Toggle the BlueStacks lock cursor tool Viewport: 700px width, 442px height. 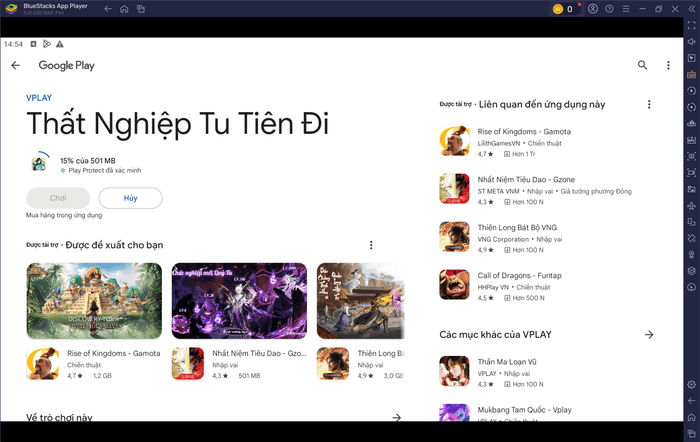[x=692, y=58]
